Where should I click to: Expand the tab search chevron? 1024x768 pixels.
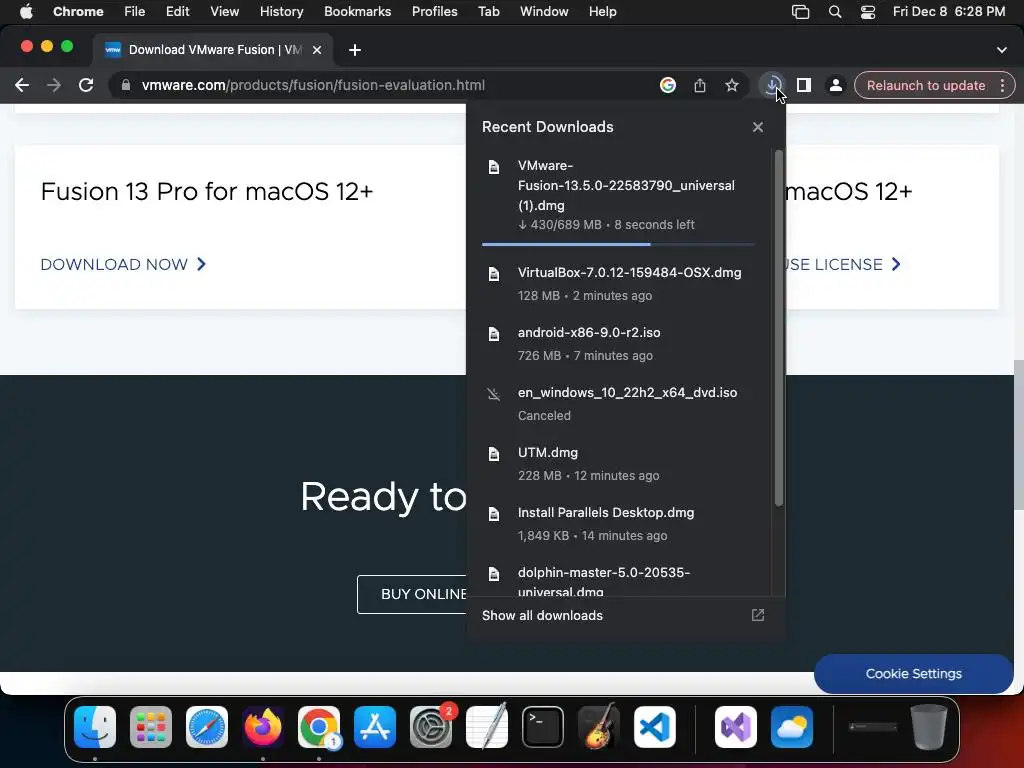(1002, 50)
